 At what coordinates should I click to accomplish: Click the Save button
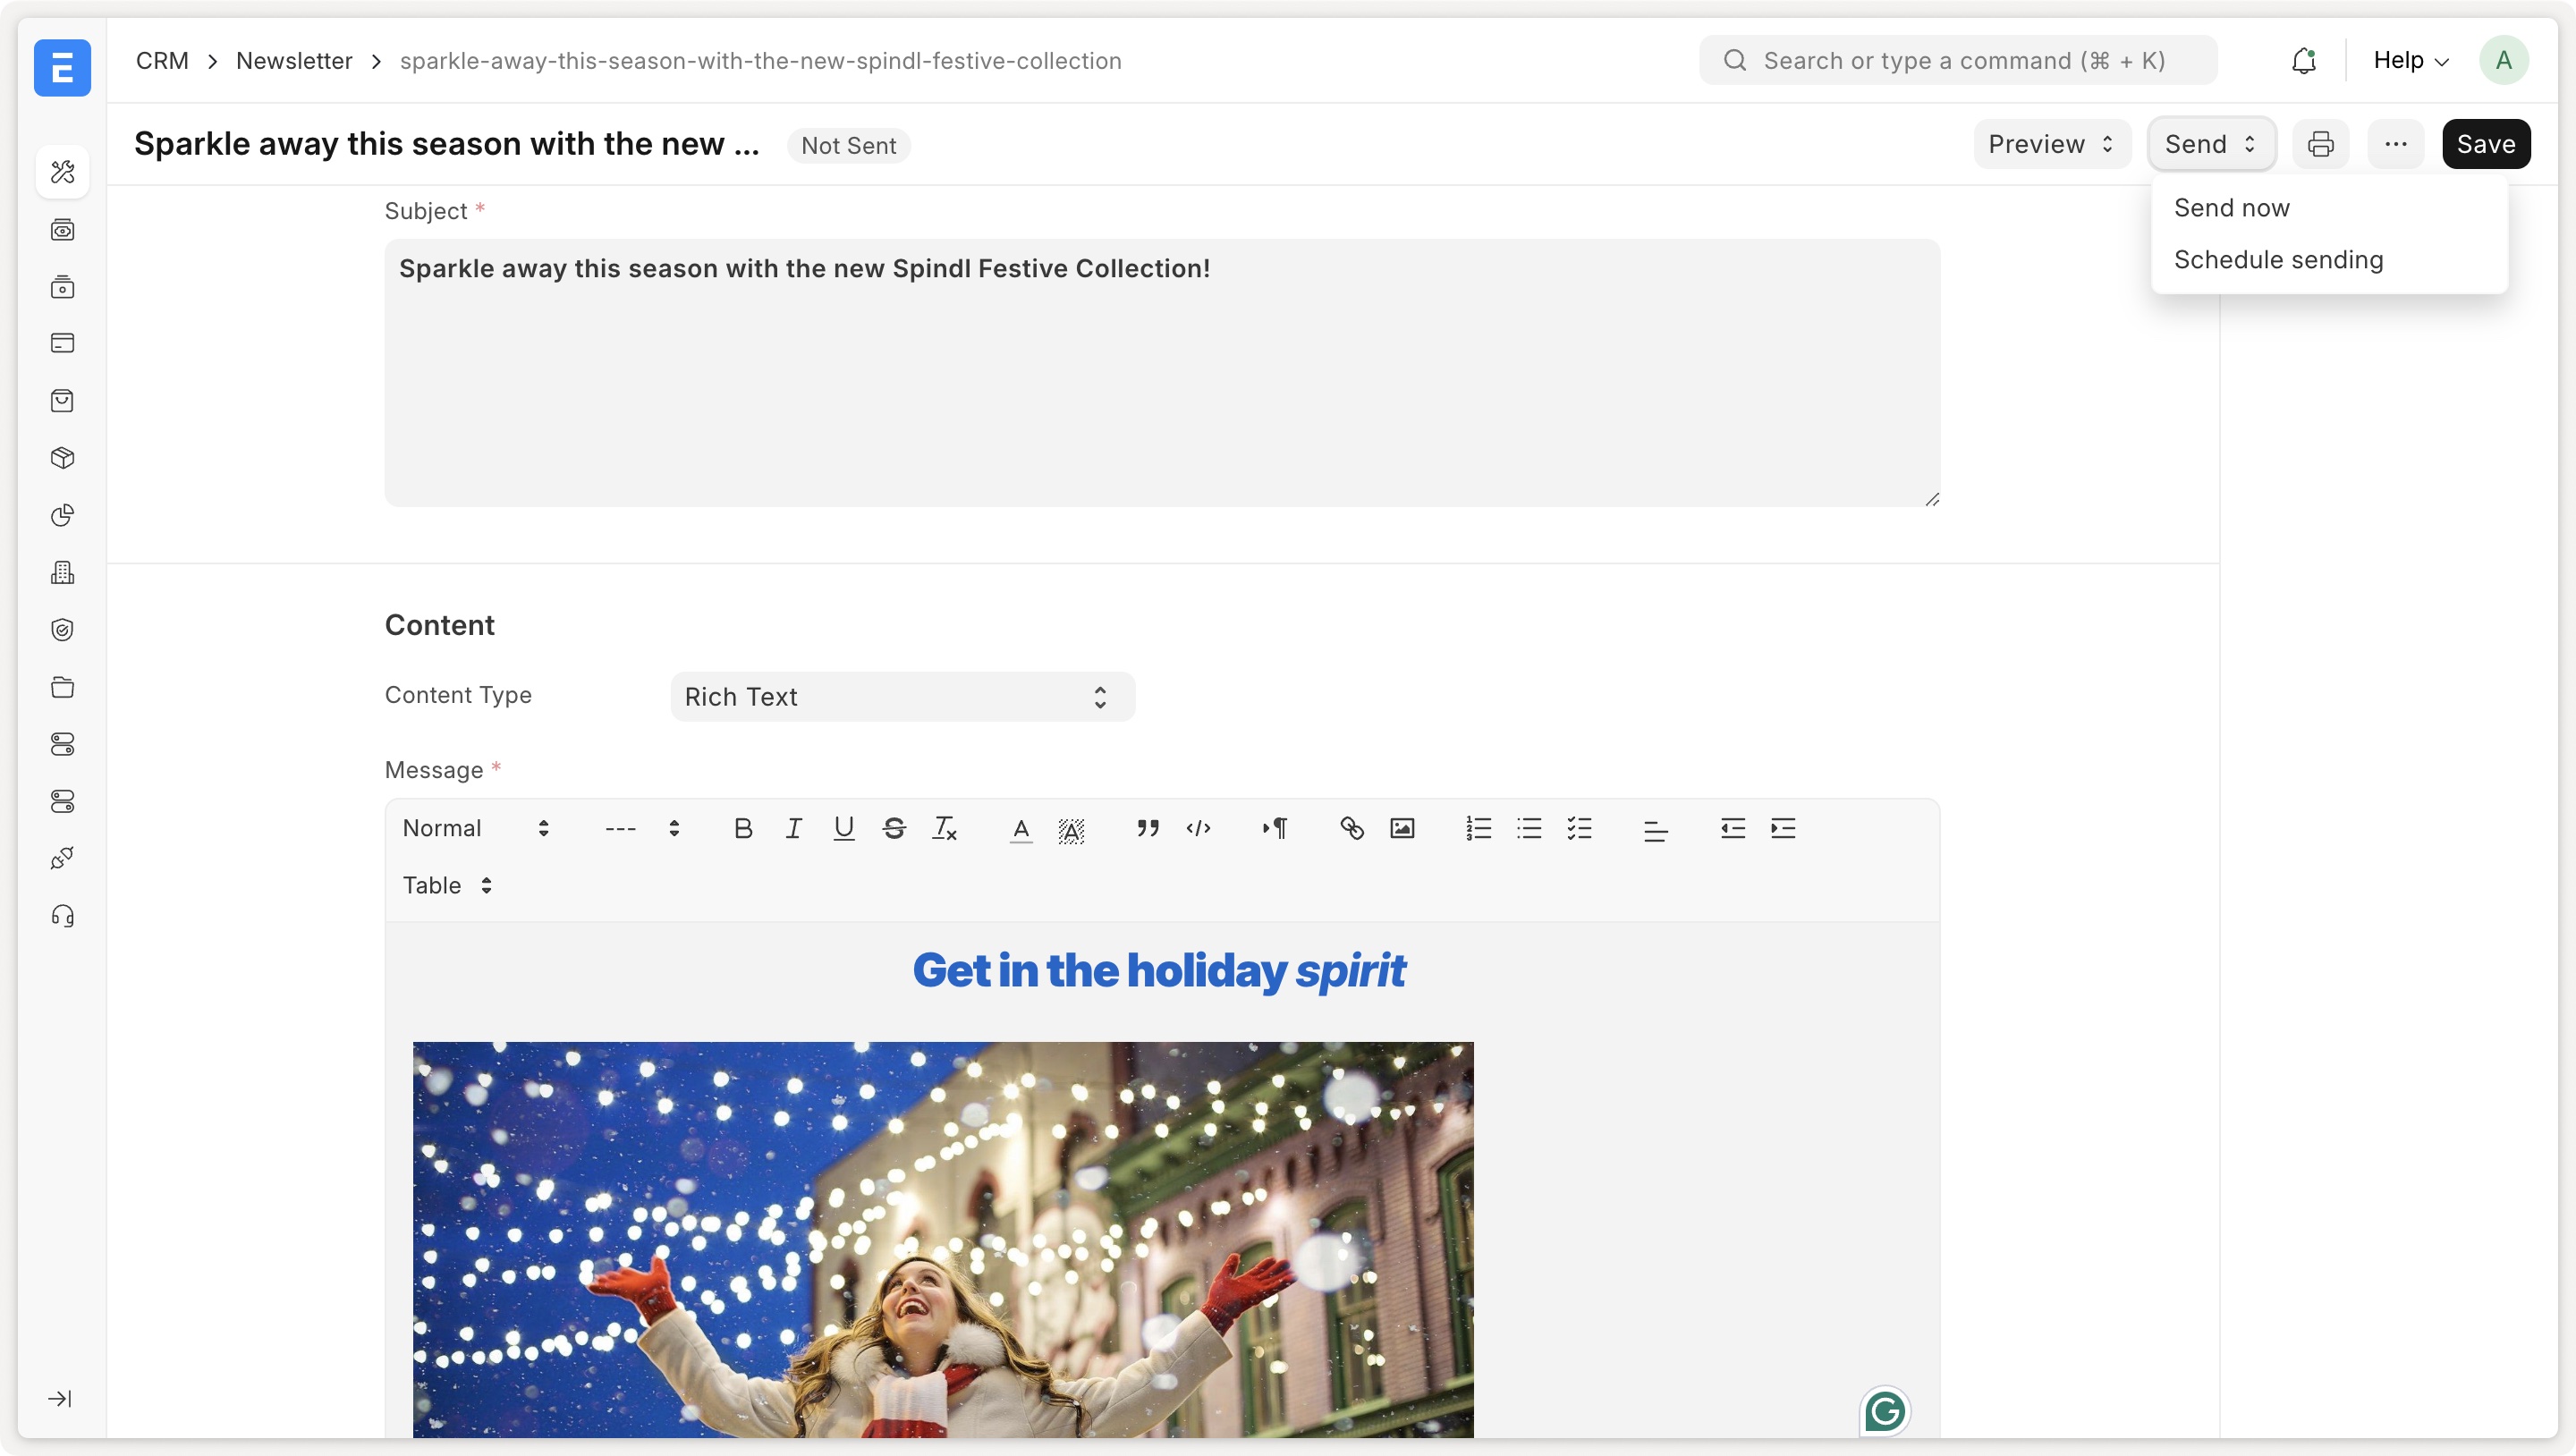pyautogui.click(x=2486, y=144)
